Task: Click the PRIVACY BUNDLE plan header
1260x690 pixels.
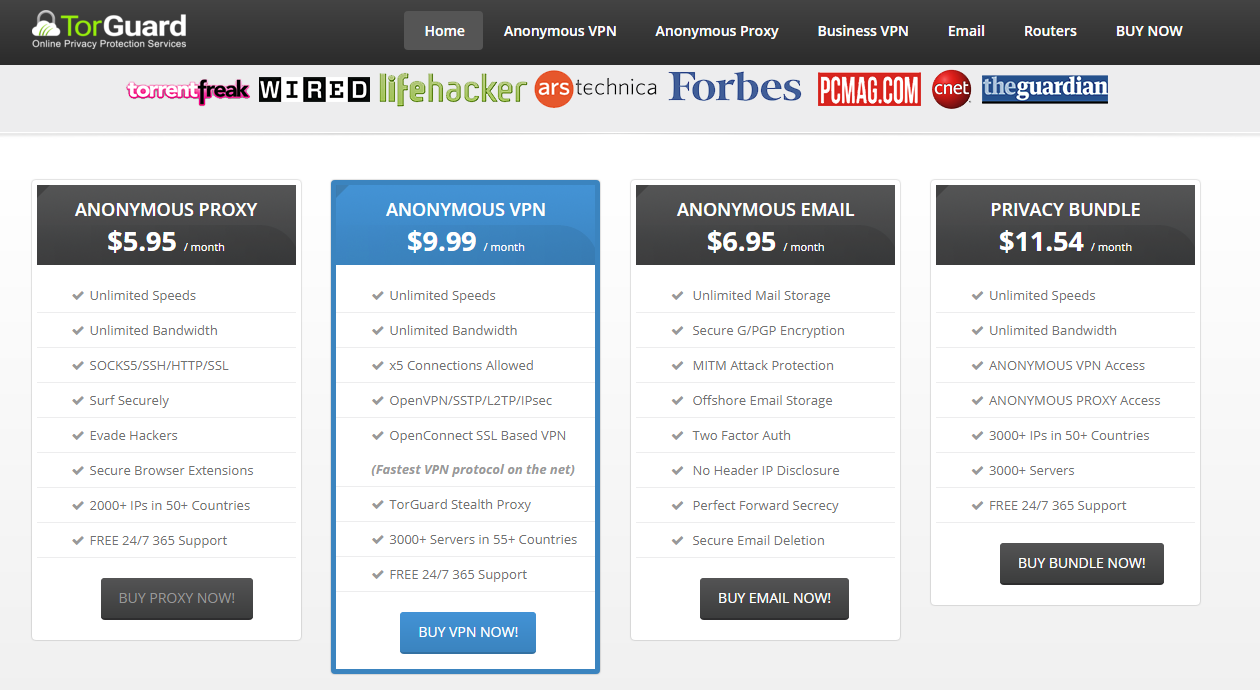Action: click(1066, 225)
